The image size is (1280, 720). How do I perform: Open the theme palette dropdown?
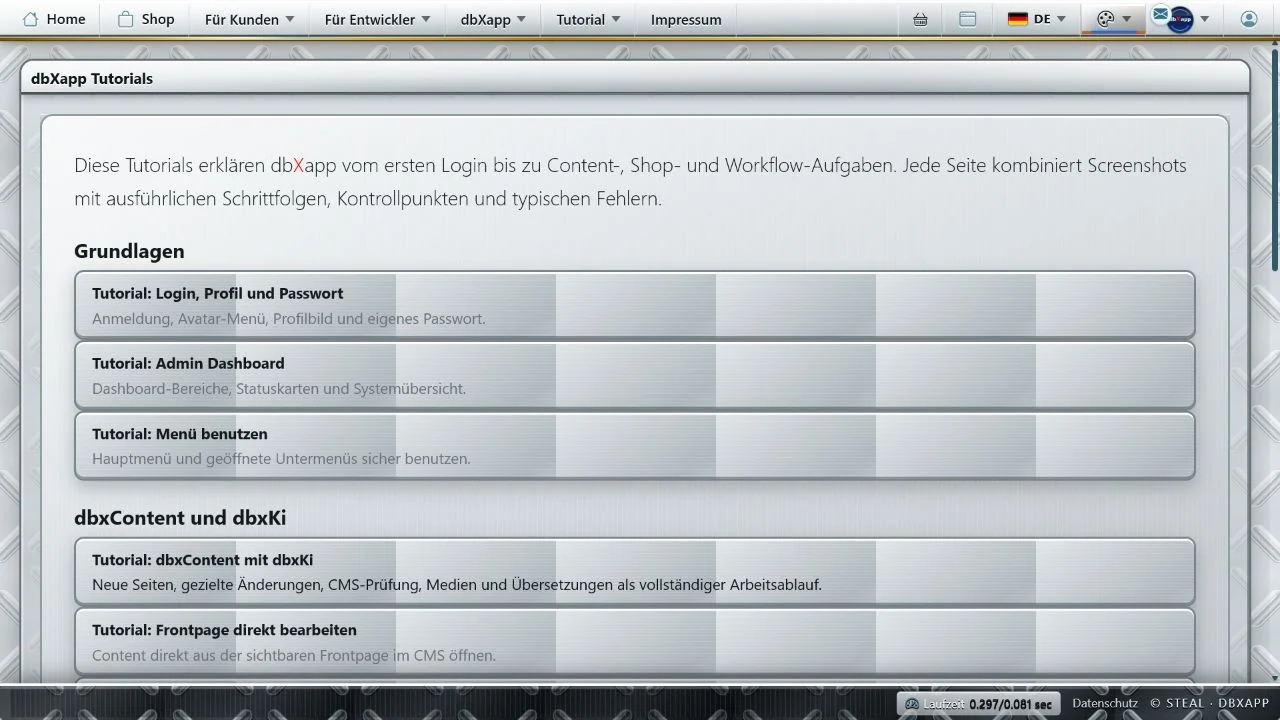[x=1114, y=19]
